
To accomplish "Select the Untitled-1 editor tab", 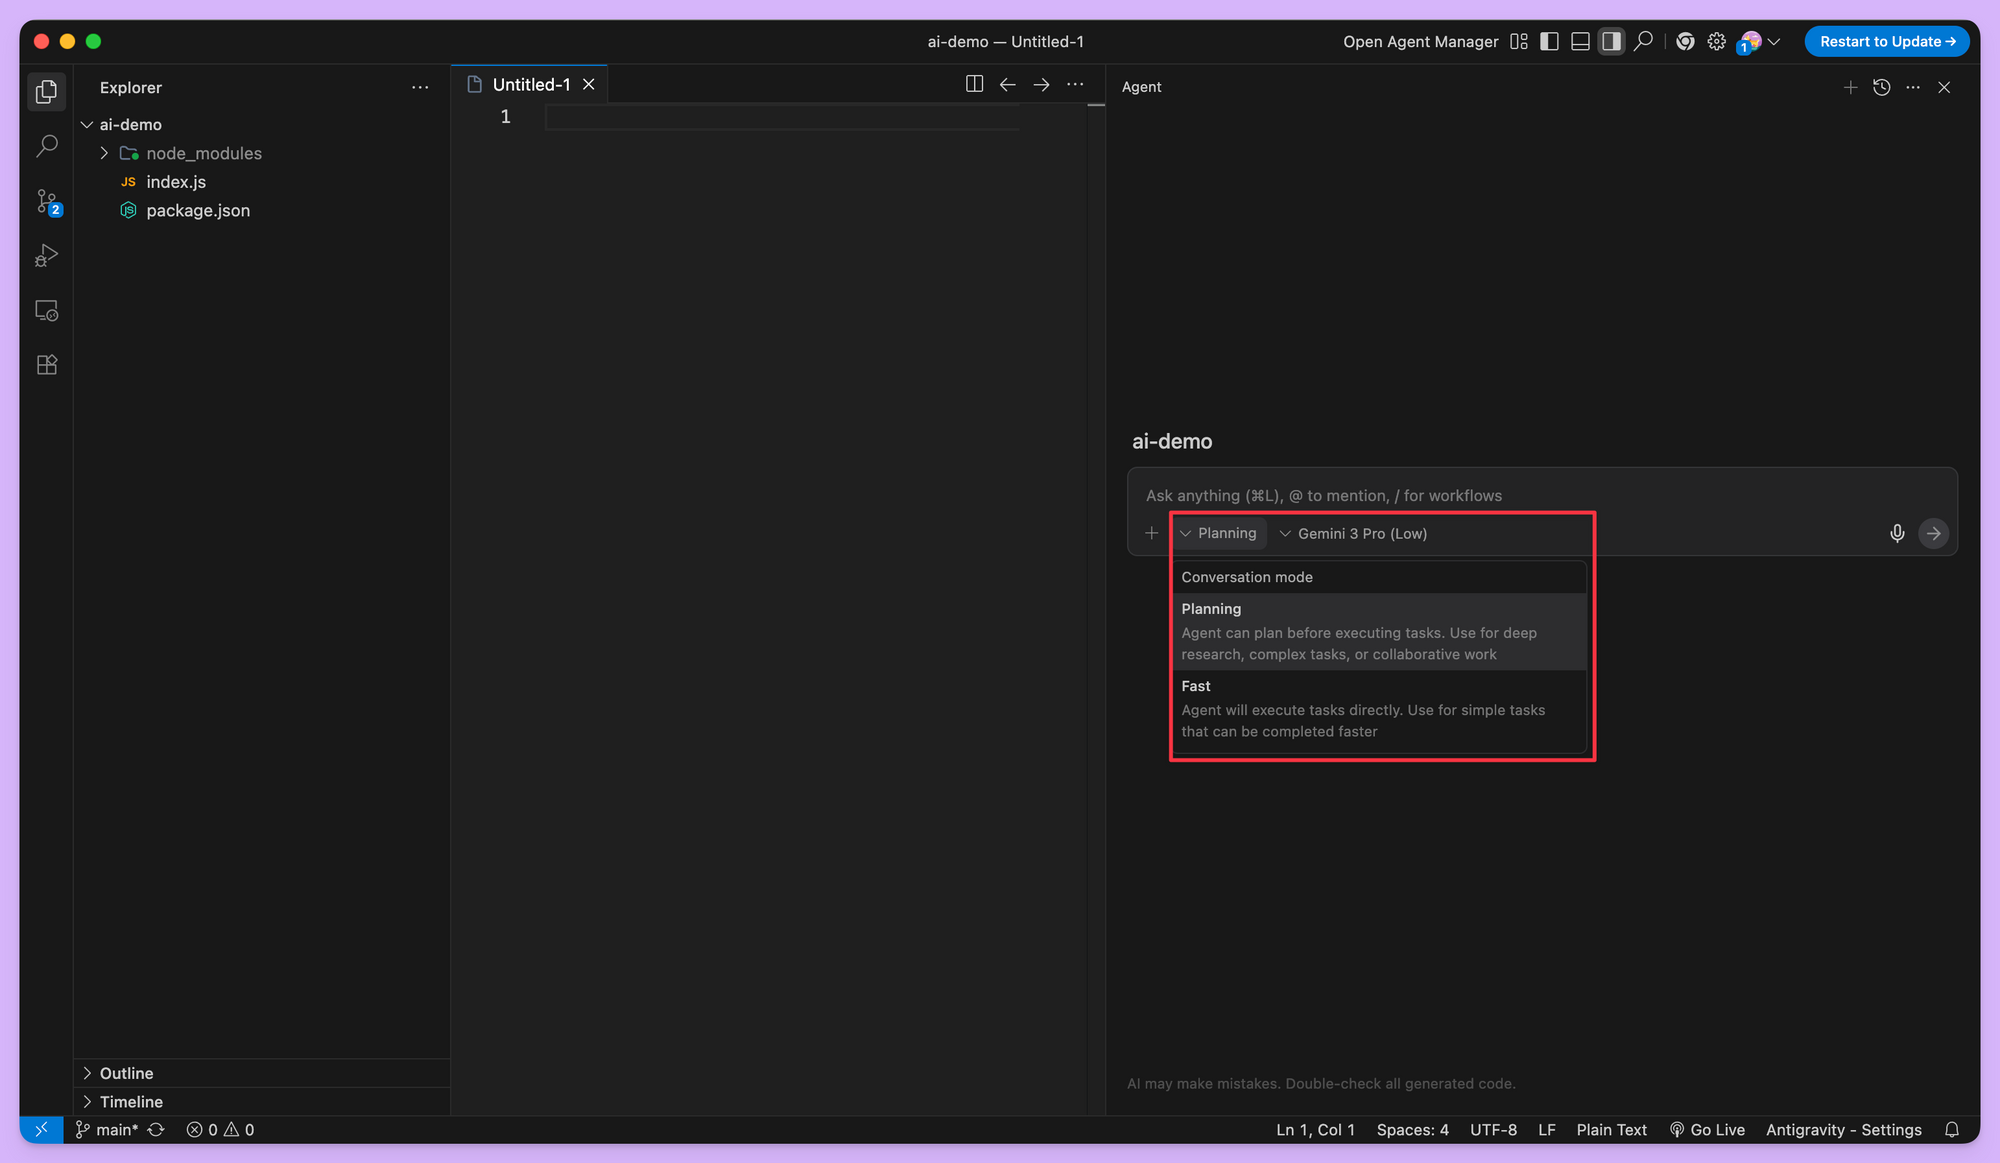I will 530,85.
